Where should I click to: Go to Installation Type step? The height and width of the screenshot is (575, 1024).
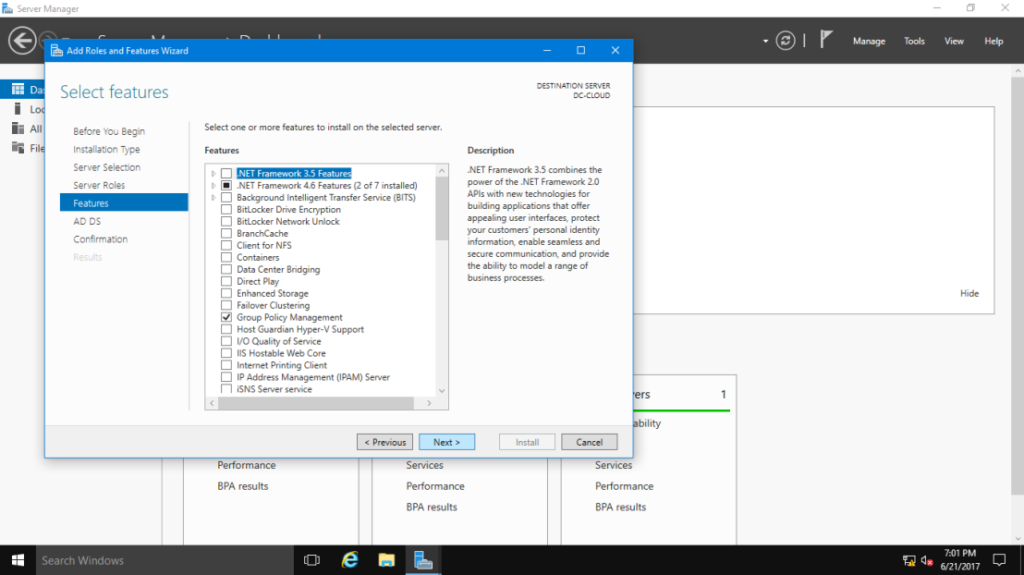point(106,150)
